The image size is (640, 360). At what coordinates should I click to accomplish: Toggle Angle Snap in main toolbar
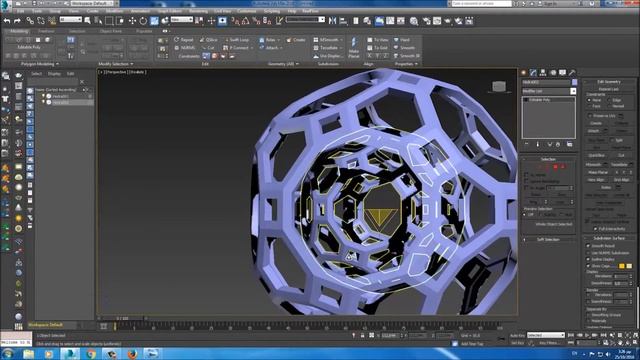(246, 20)
